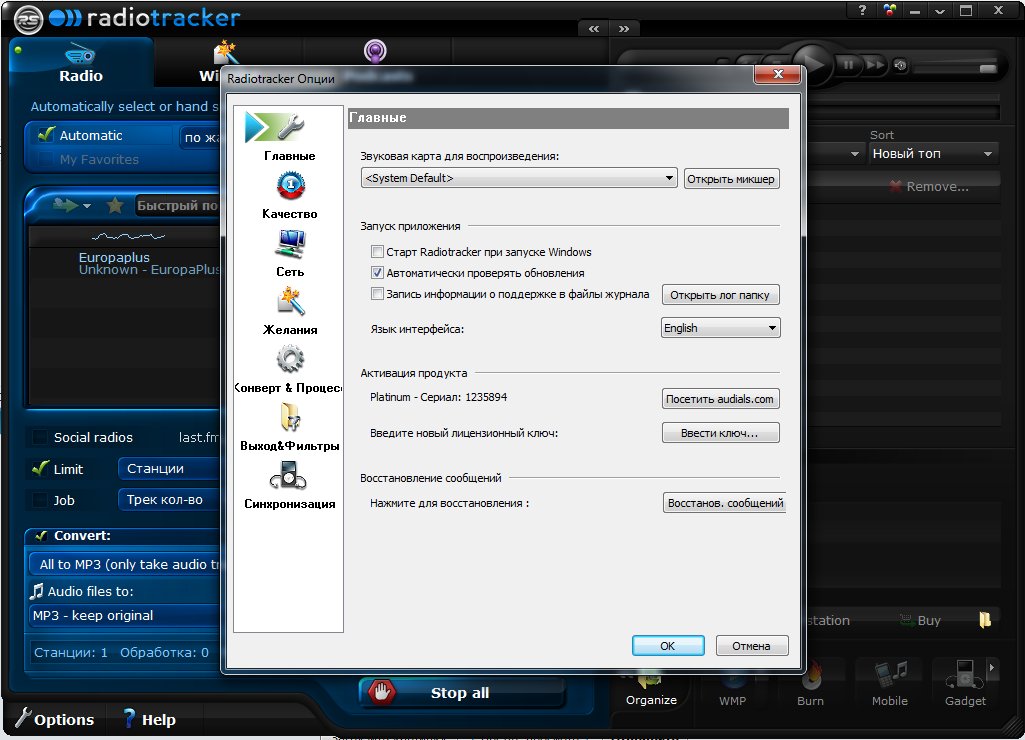The width and height of the screenshot is (1025, 740).
Task: Click the pause button in player
Action: (x=848, y=64)
